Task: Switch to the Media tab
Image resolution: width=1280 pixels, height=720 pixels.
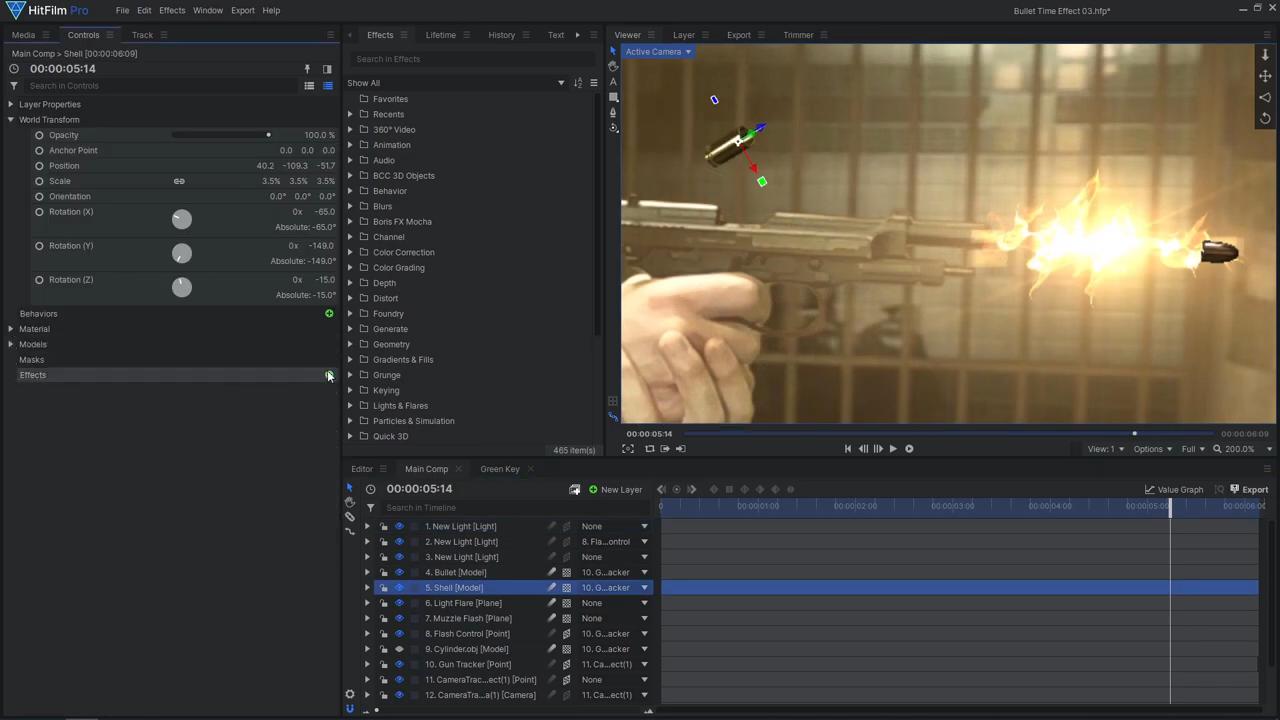Action: tap(23, 35)
